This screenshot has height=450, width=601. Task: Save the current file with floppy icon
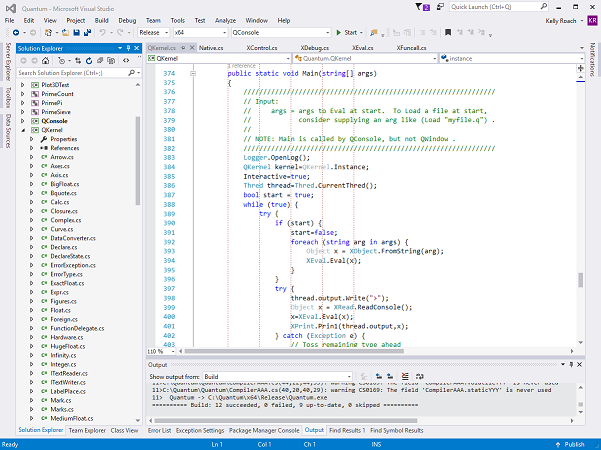pos(76,33)
